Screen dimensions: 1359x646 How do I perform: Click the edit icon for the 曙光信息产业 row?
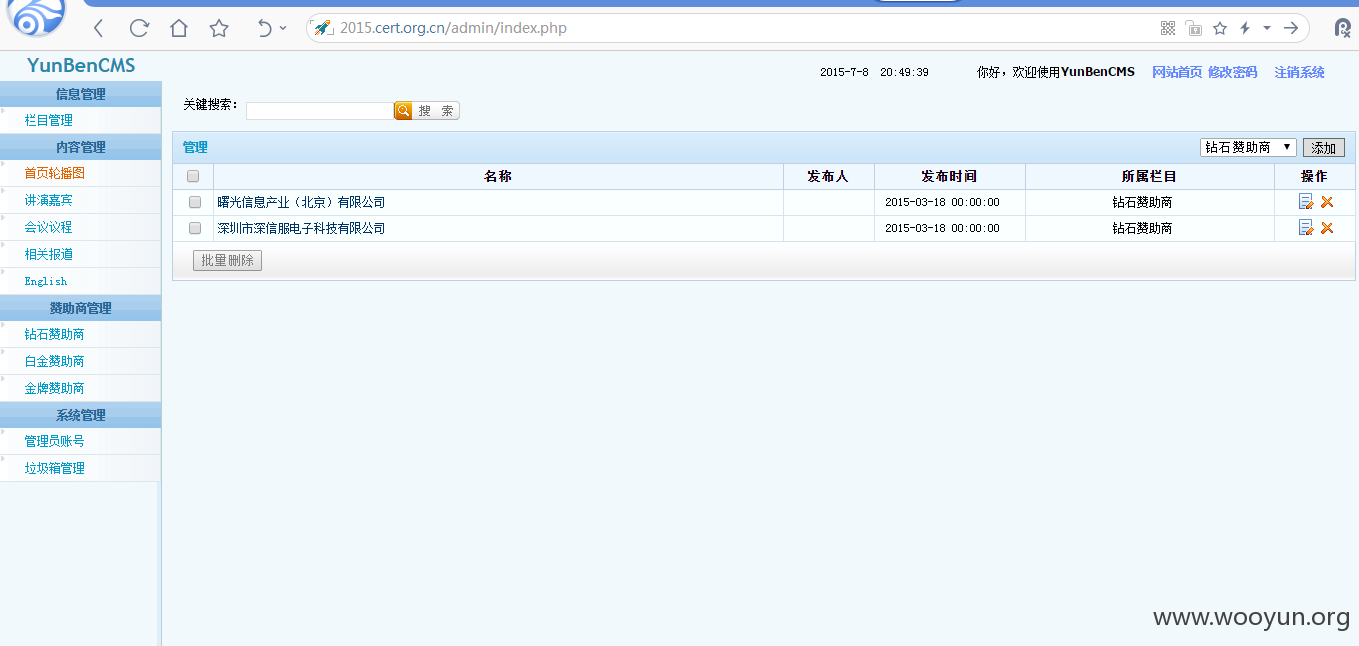tap(1306, 202)
